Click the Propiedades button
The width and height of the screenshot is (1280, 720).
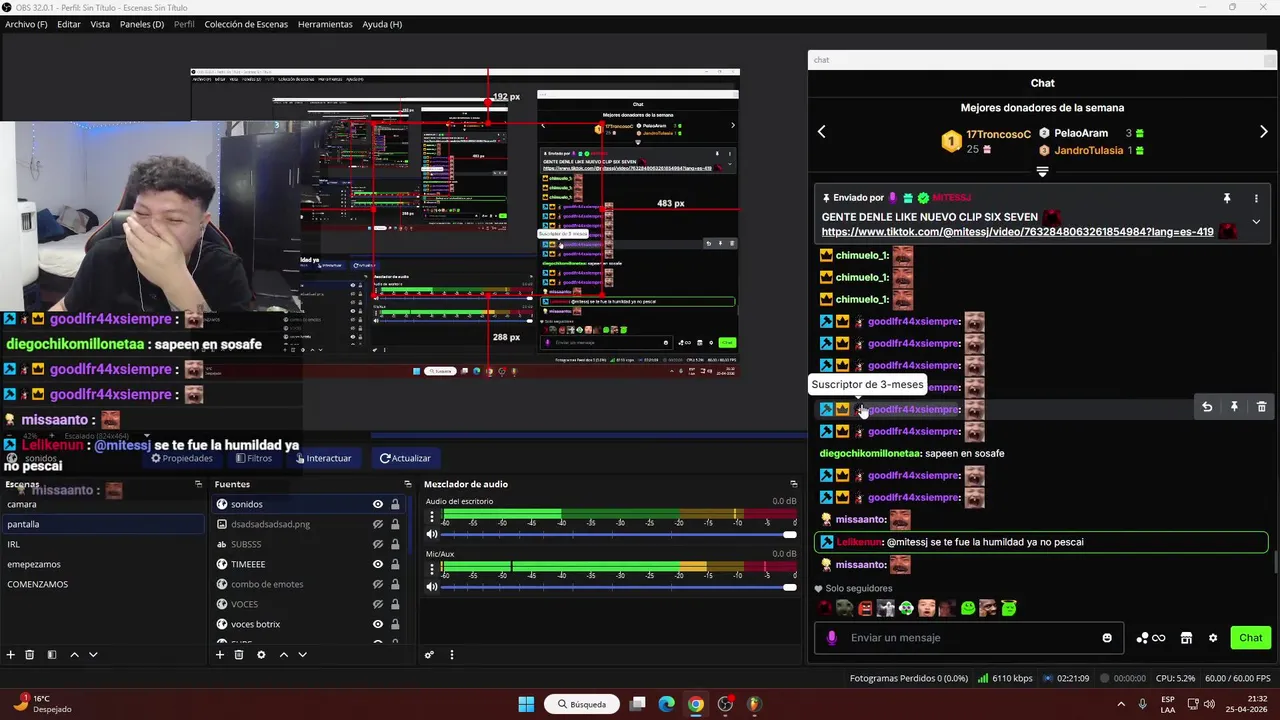click(x=182, y=458)
